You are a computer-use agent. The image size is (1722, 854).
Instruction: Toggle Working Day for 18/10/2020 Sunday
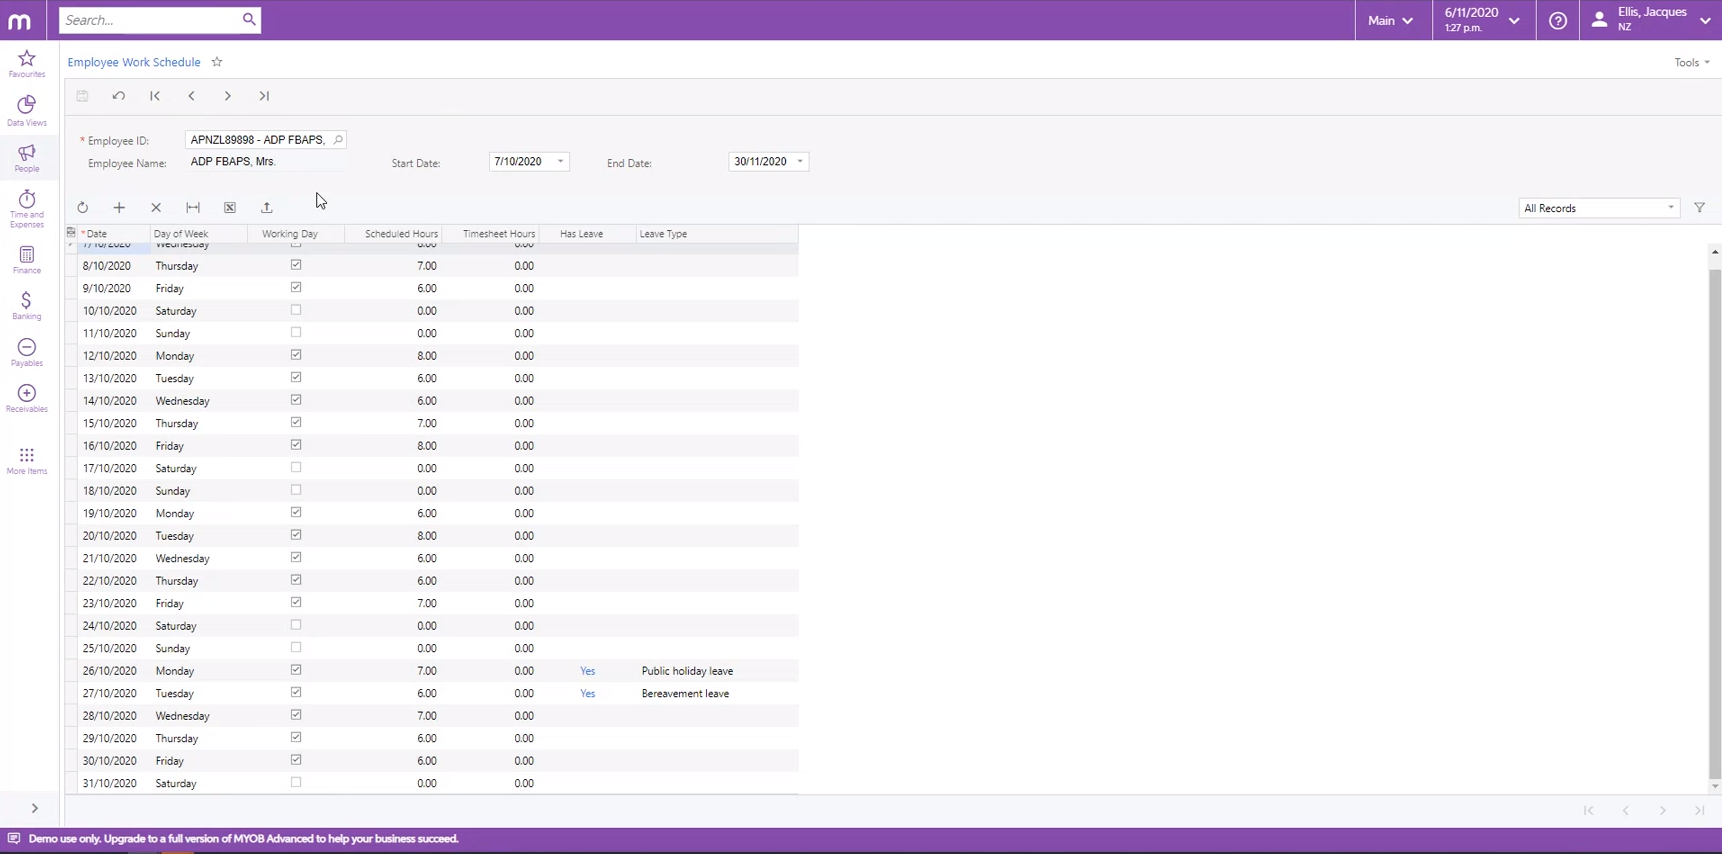click(x=296, y=490)
